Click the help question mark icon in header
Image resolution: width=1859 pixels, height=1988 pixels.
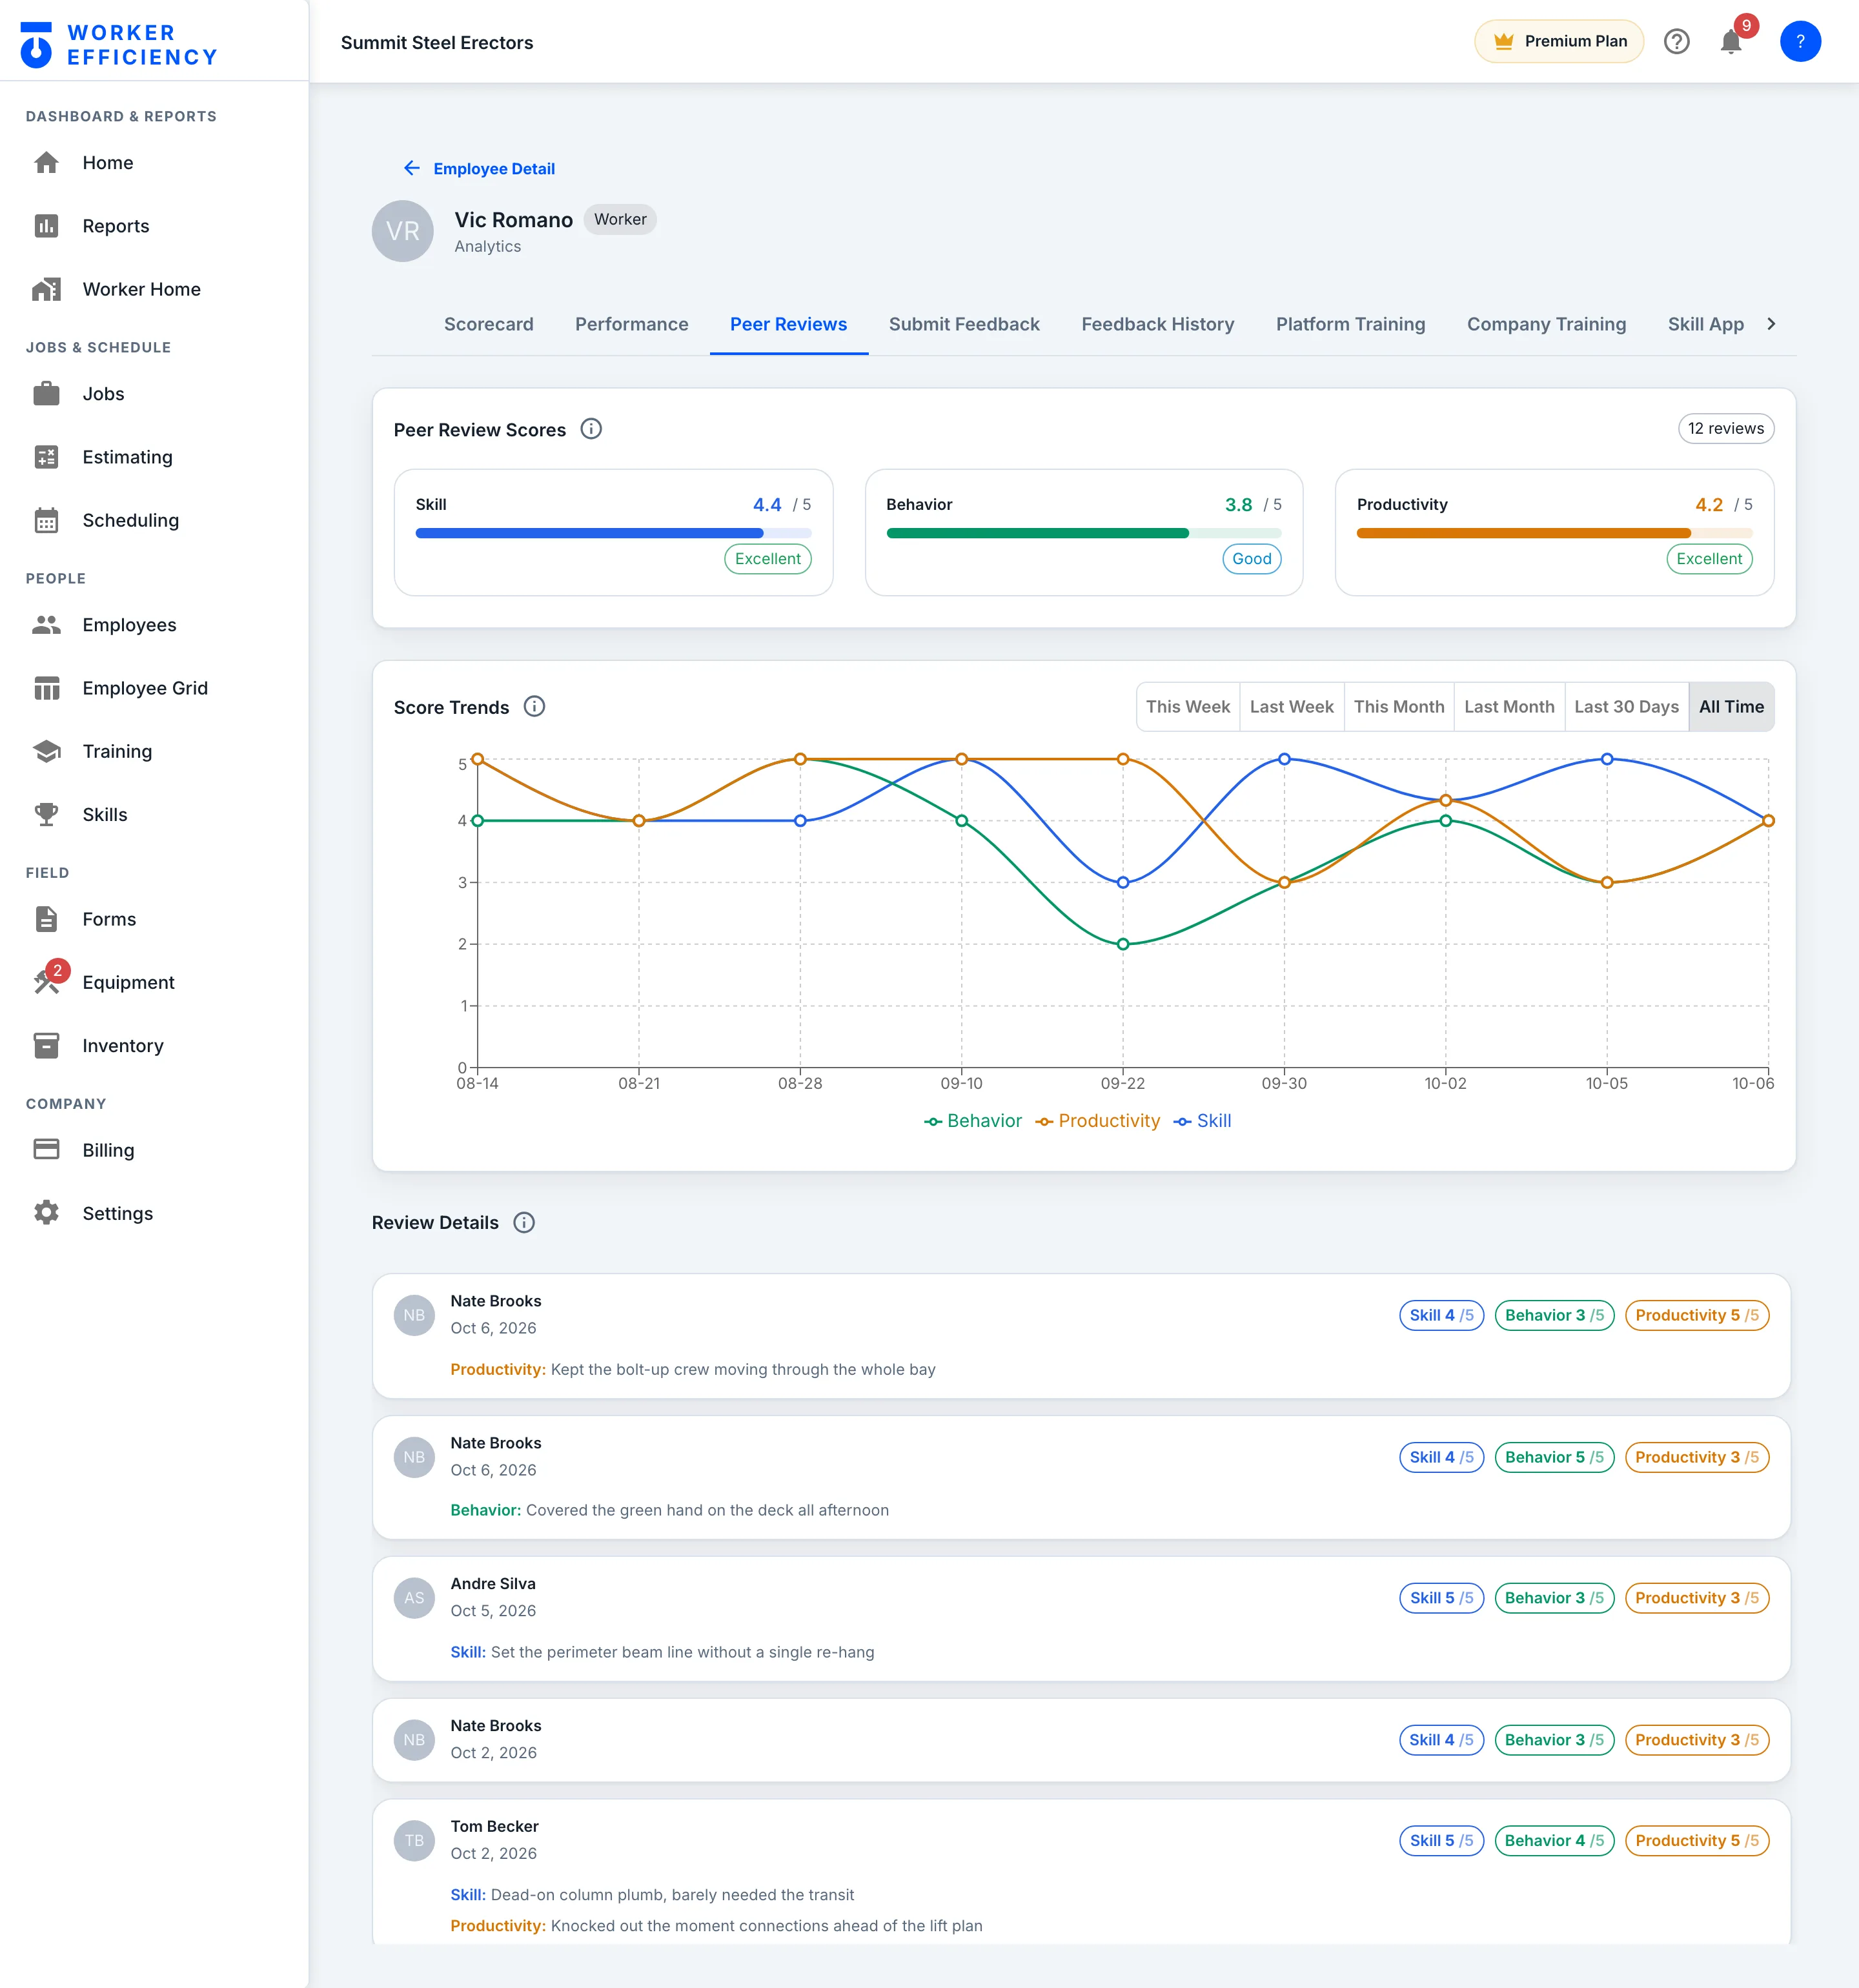point(1677,41)
